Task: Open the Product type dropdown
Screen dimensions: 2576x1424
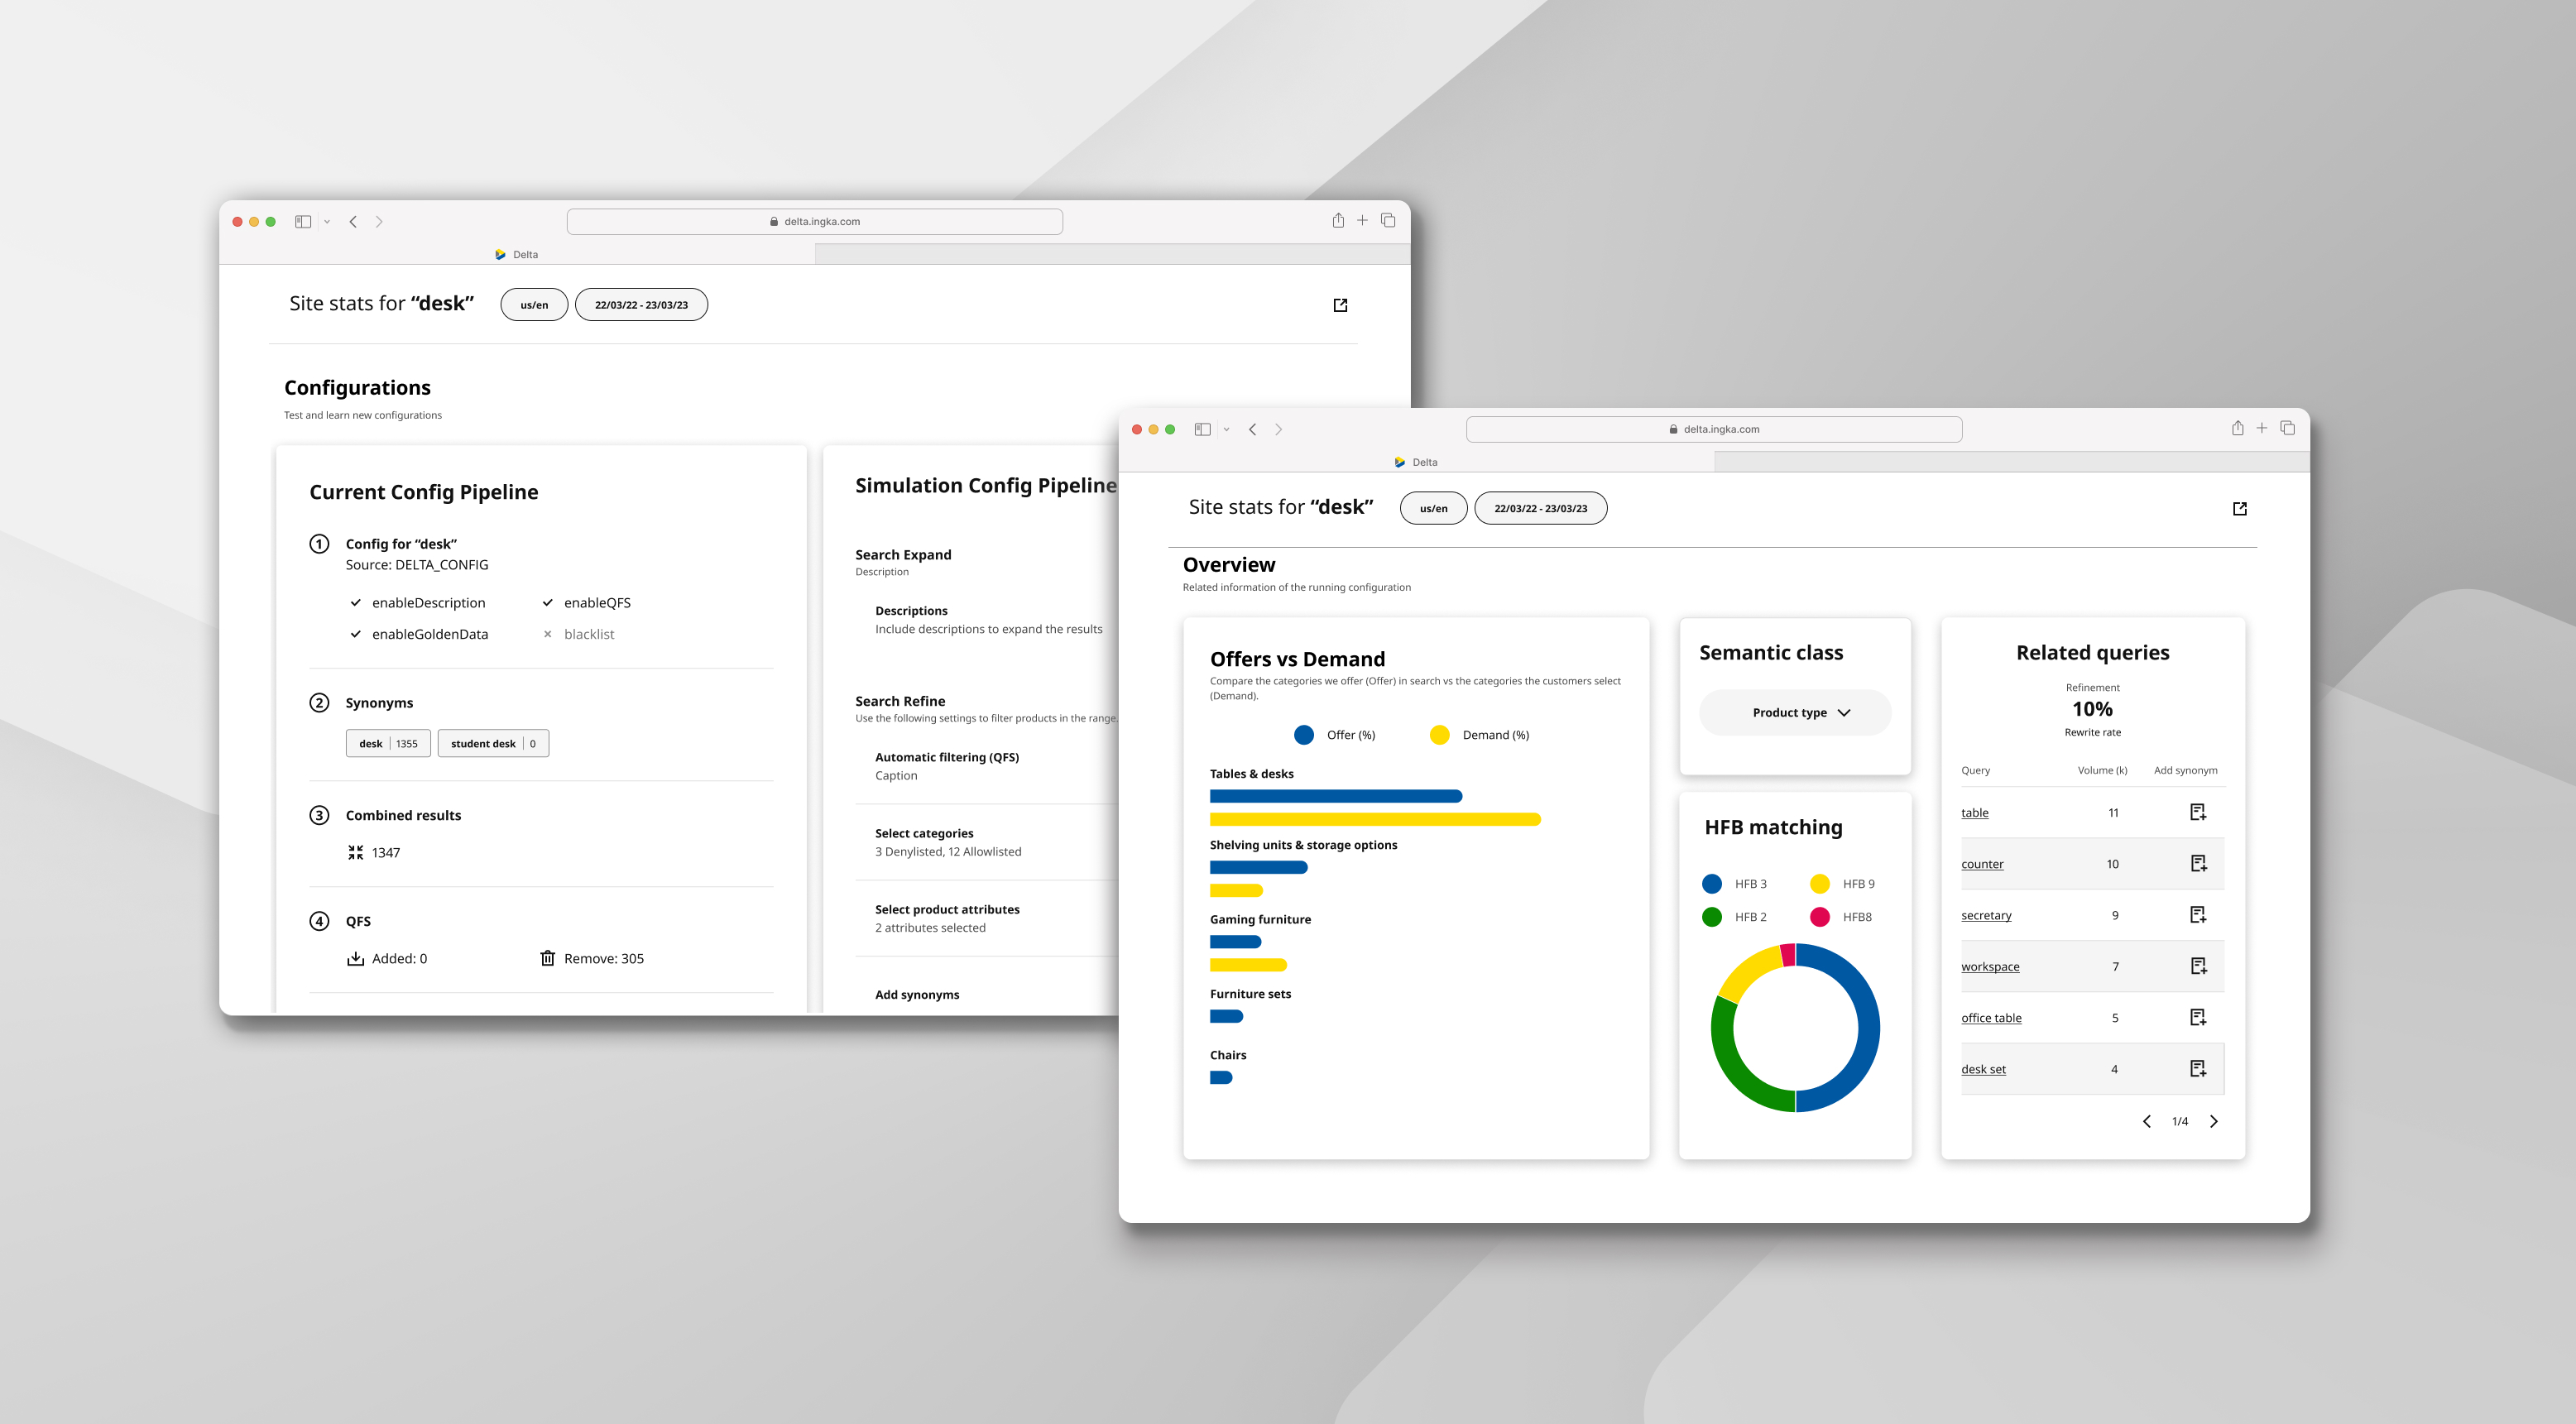Action: (x=1794, y=712)
